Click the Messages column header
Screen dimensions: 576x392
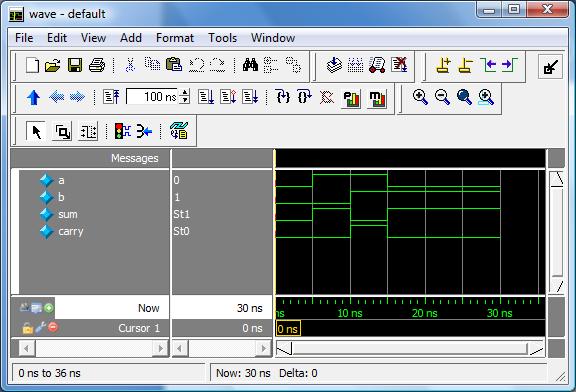click(x=135, y=158)
